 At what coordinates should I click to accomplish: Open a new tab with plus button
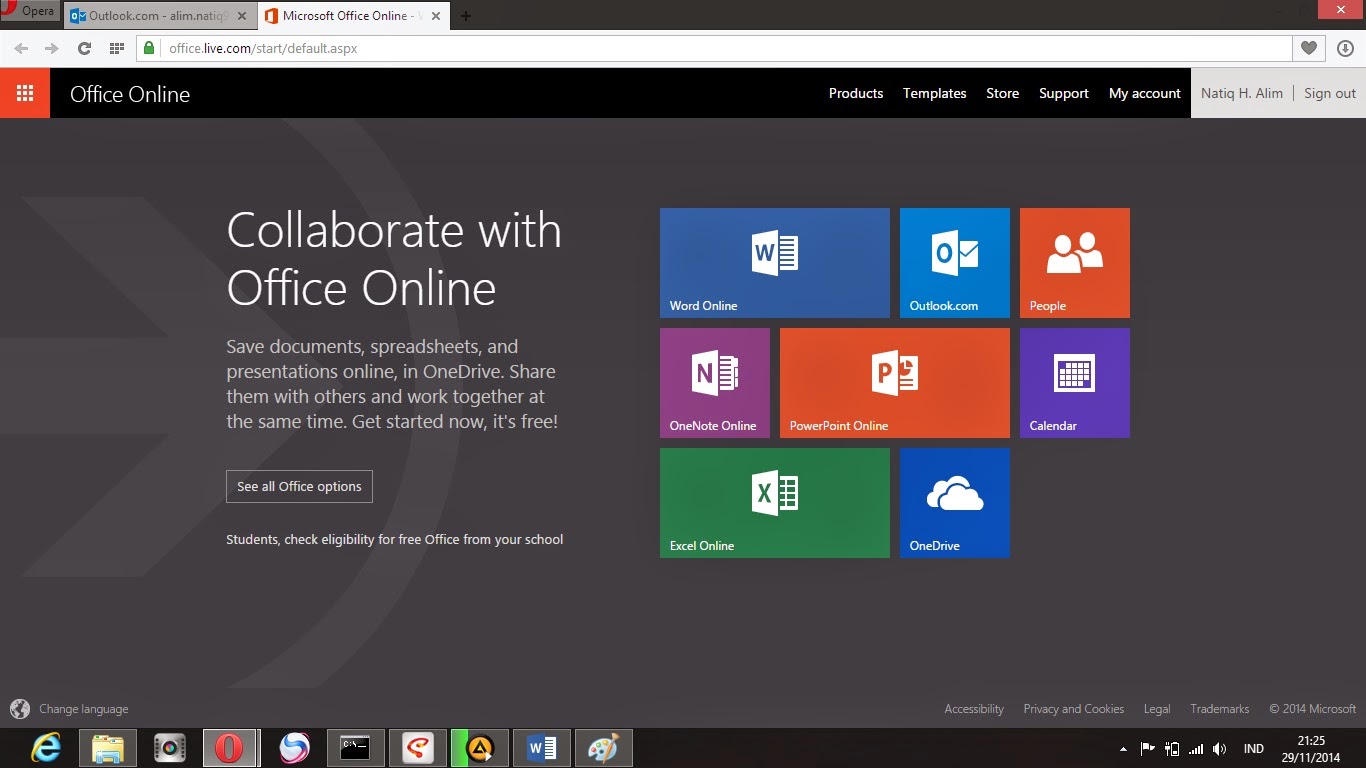466,16
